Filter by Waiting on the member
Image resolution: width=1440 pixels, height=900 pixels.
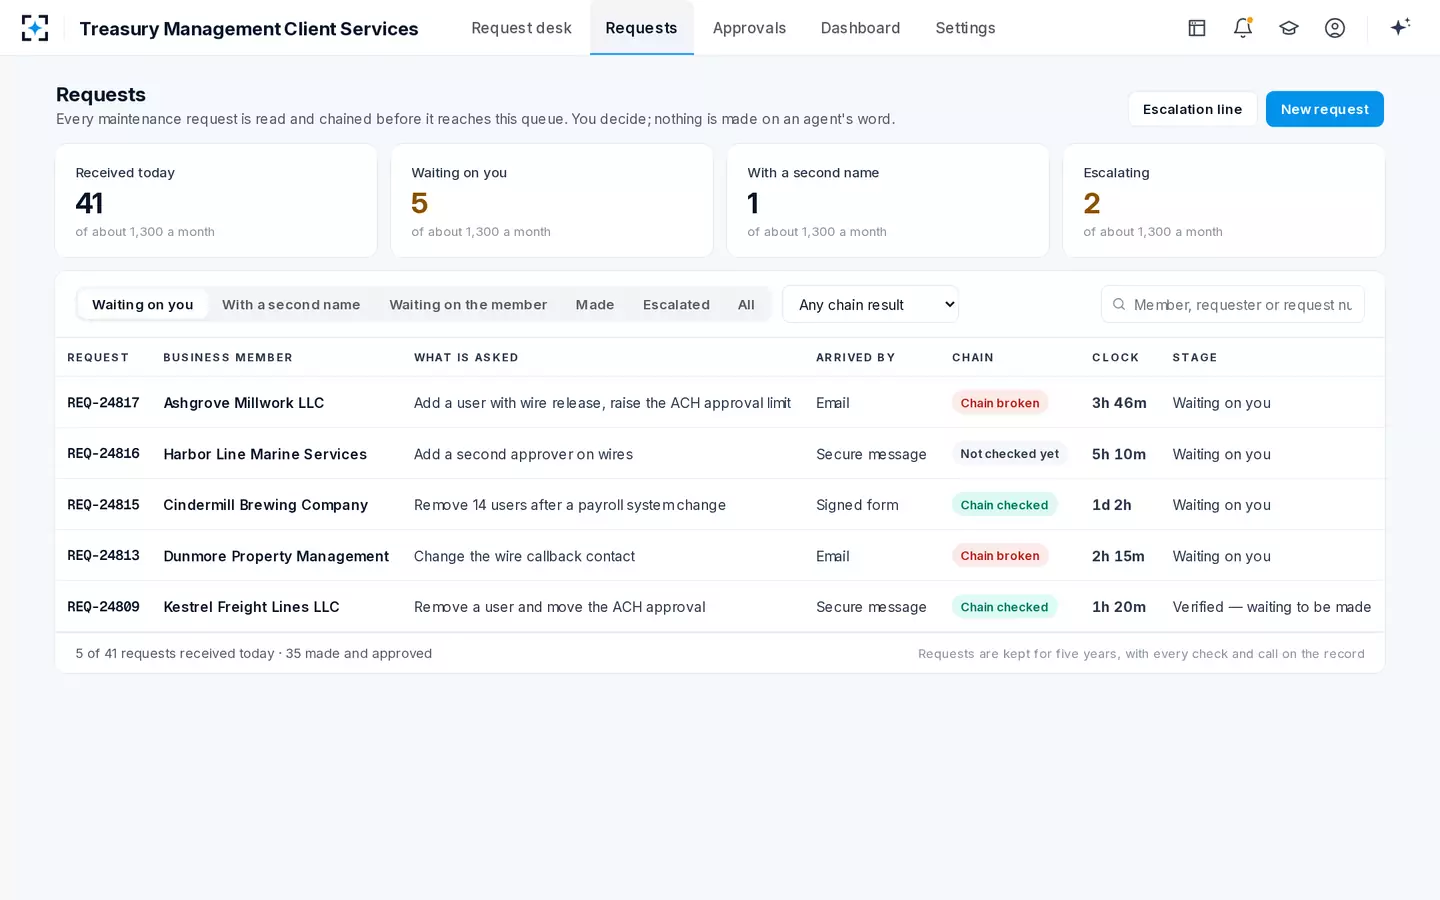pos(468,305)
